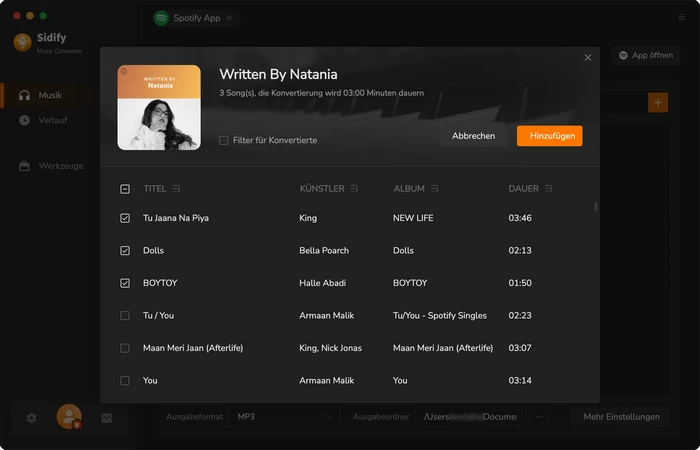Open output folder browse ellipsis button

(x=539, y=417)
